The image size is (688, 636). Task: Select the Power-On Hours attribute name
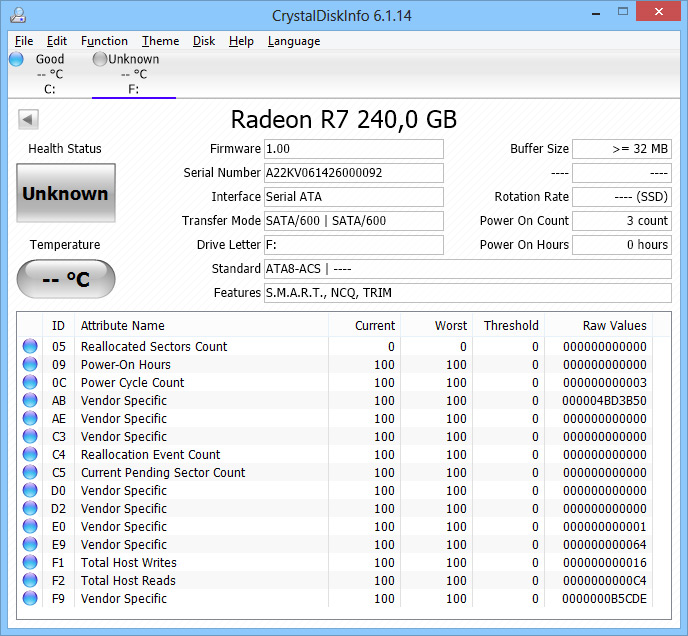pos(125,364)
